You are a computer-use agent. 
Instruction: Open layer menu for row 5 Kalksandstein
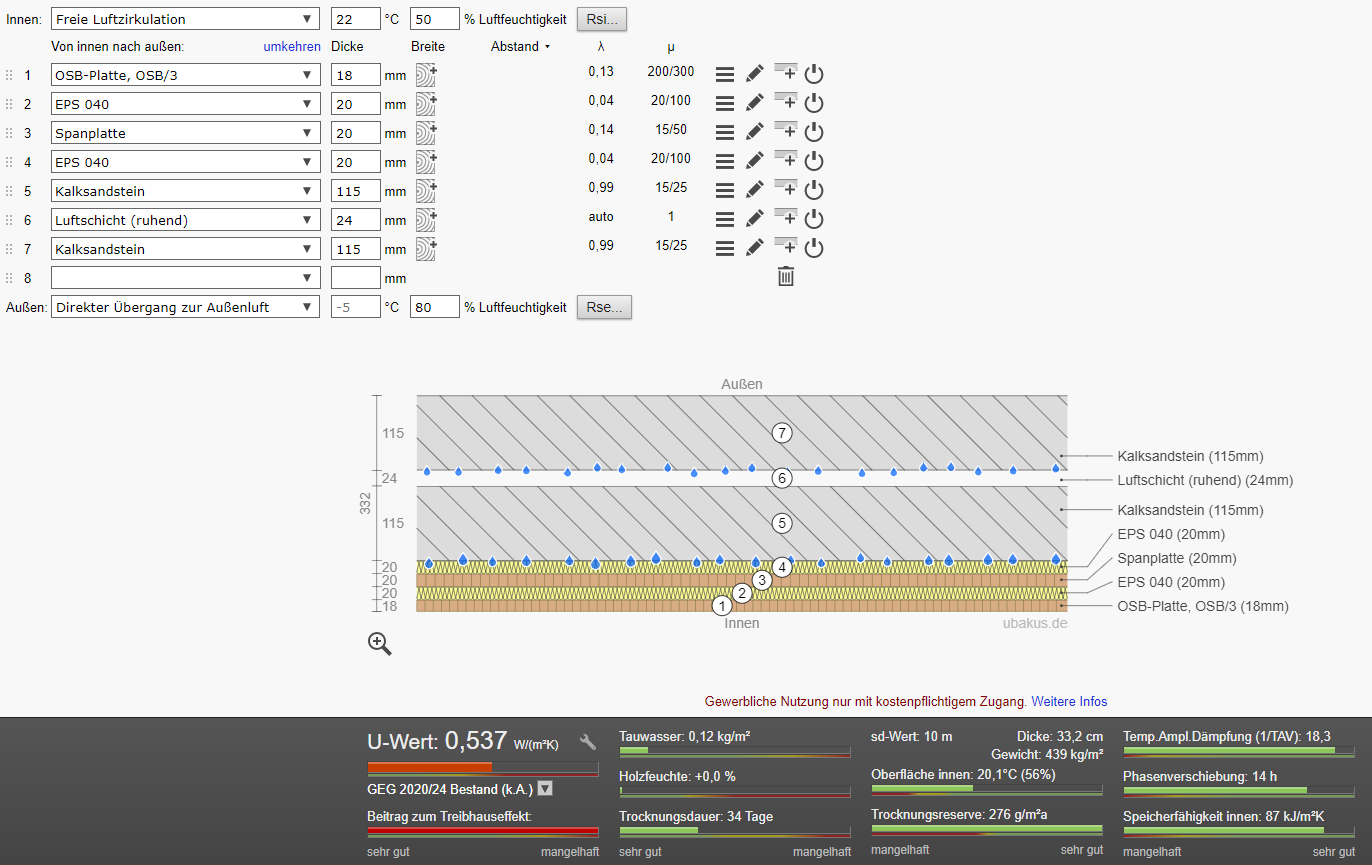click(725, 190)
